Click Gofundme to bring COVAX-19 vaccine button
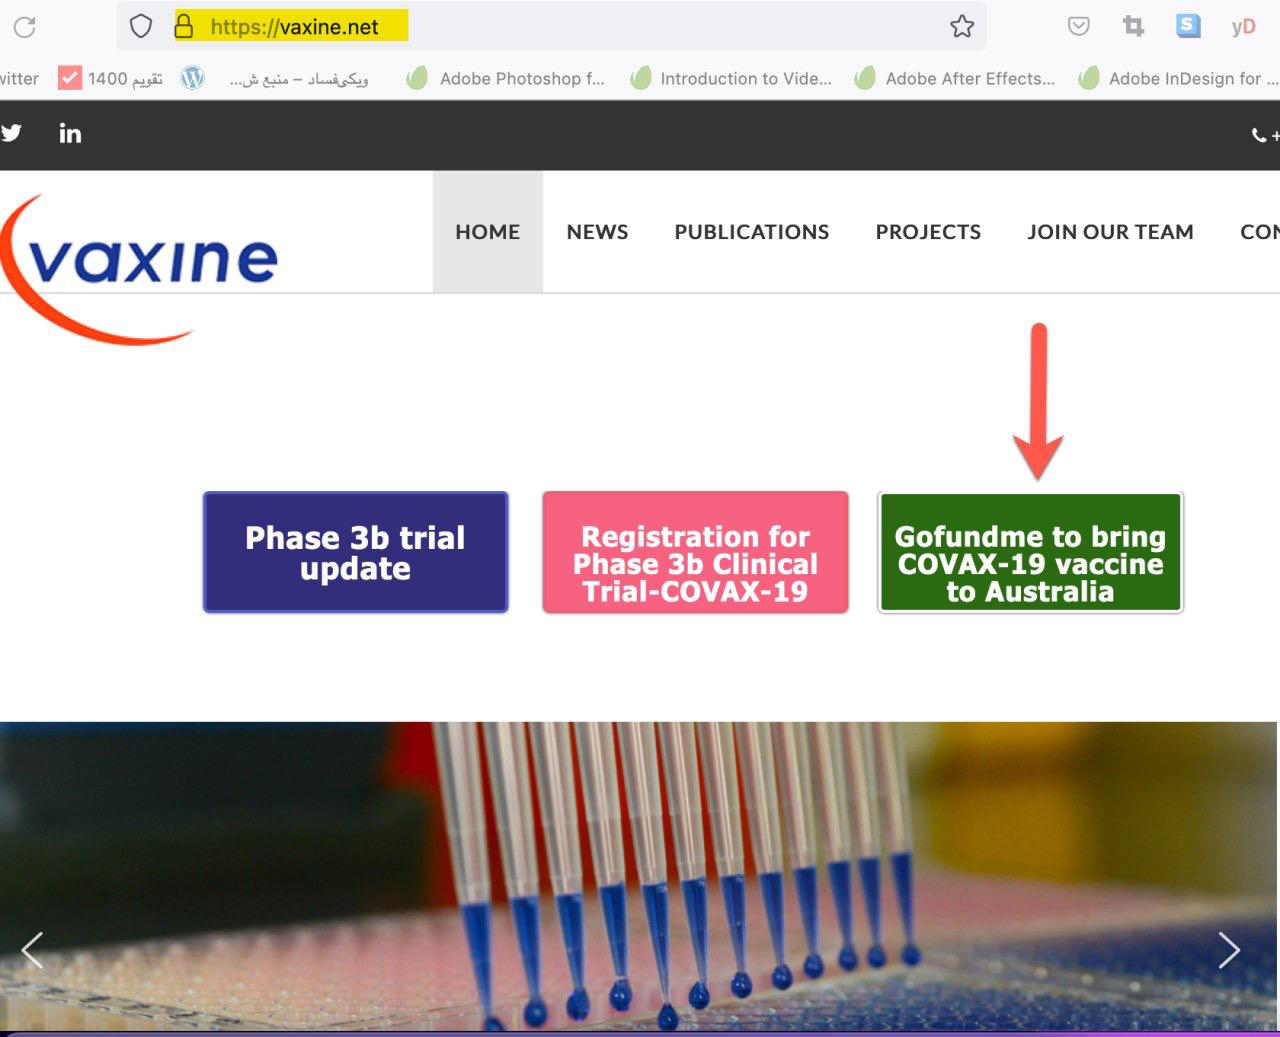 [1030, 552]
